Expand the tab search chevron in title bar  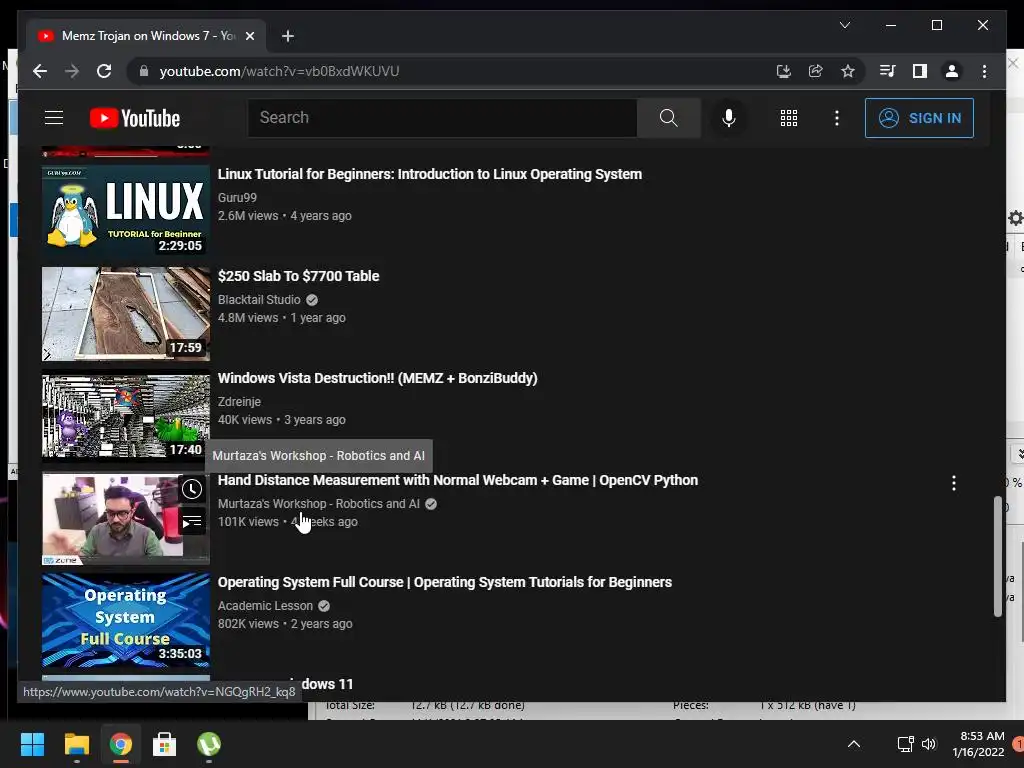tap(844, 25)
